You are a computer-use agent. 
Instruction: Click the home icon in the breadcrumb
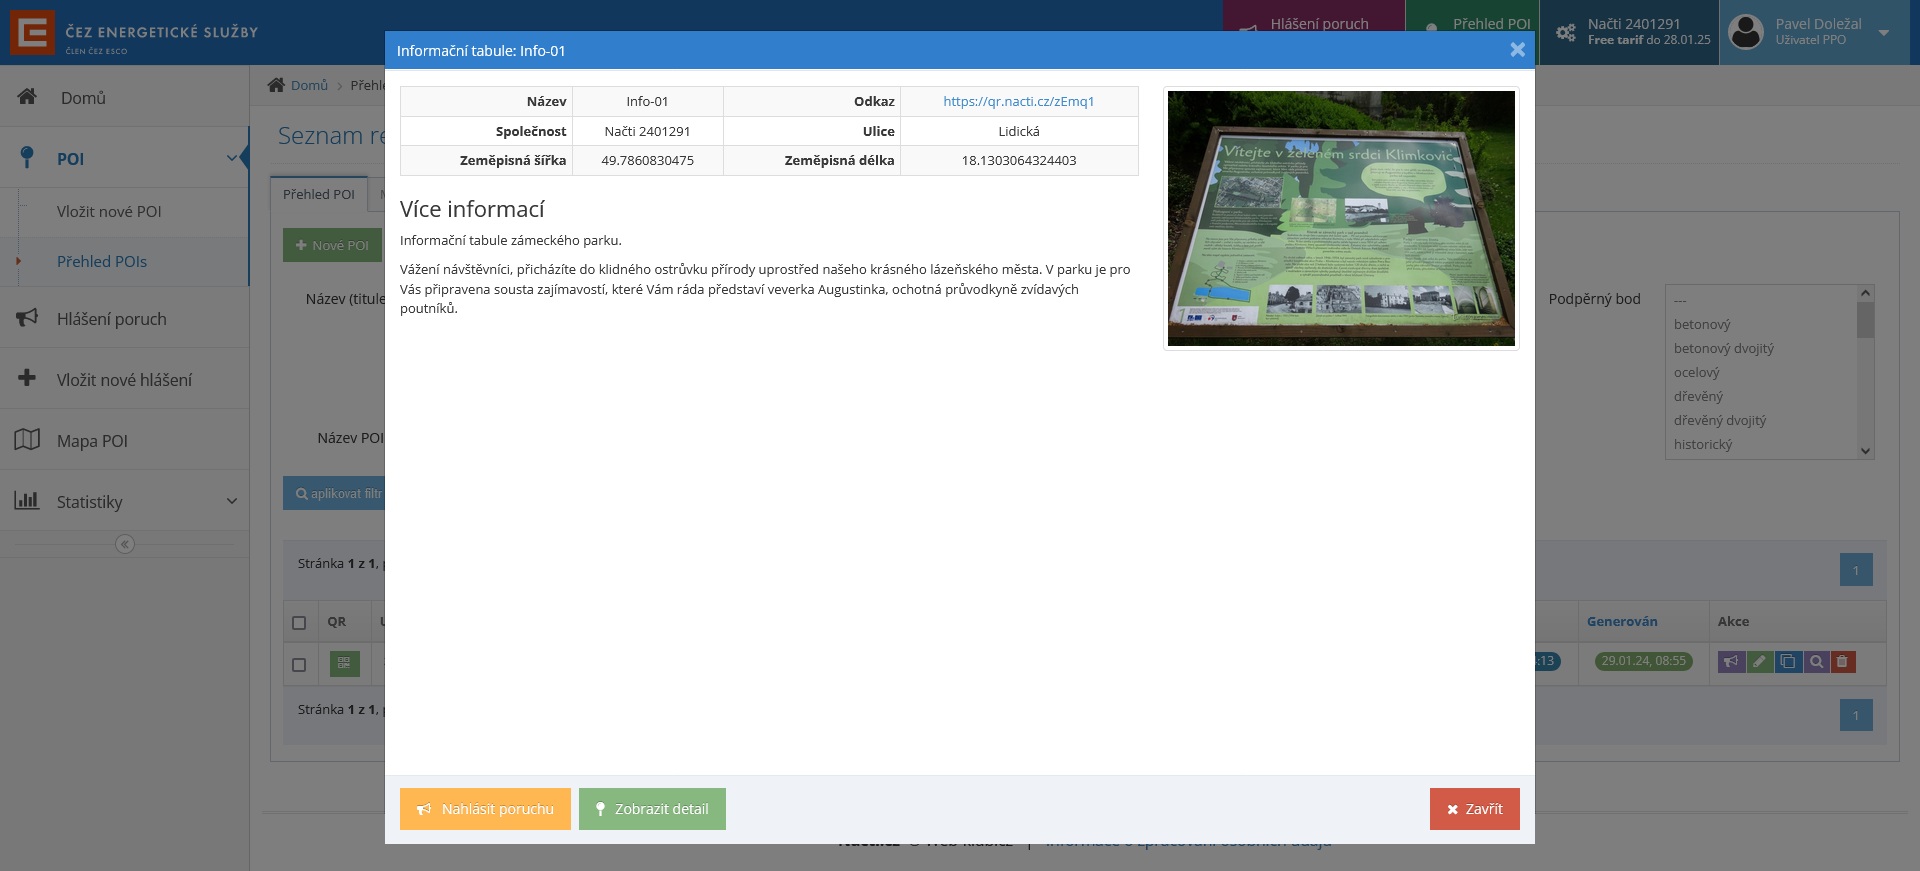276,85
